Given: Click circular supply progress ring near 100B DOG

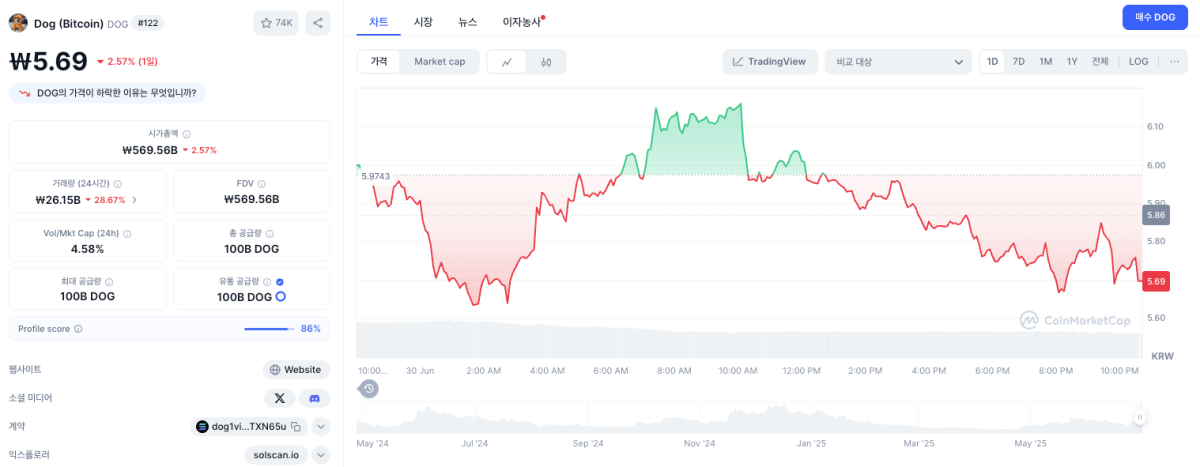Looking at the screenshot, I should 281,297.
